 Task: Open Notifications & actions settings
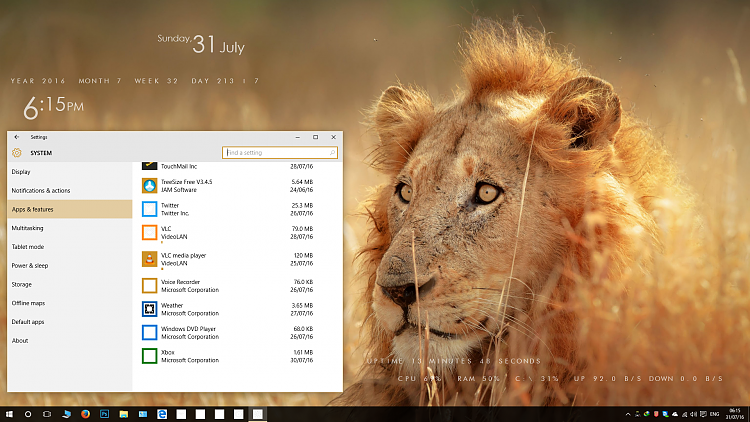click(x=41, y=190)
